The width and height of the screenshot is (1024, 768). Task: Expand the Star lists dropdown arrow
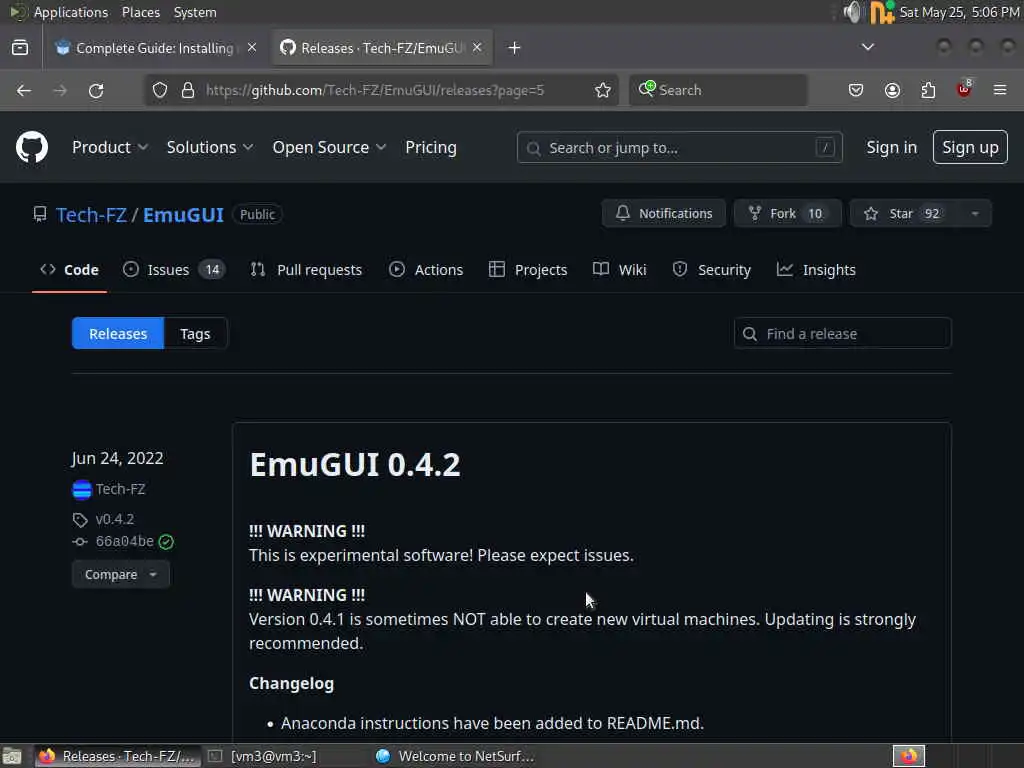(974, 214)
